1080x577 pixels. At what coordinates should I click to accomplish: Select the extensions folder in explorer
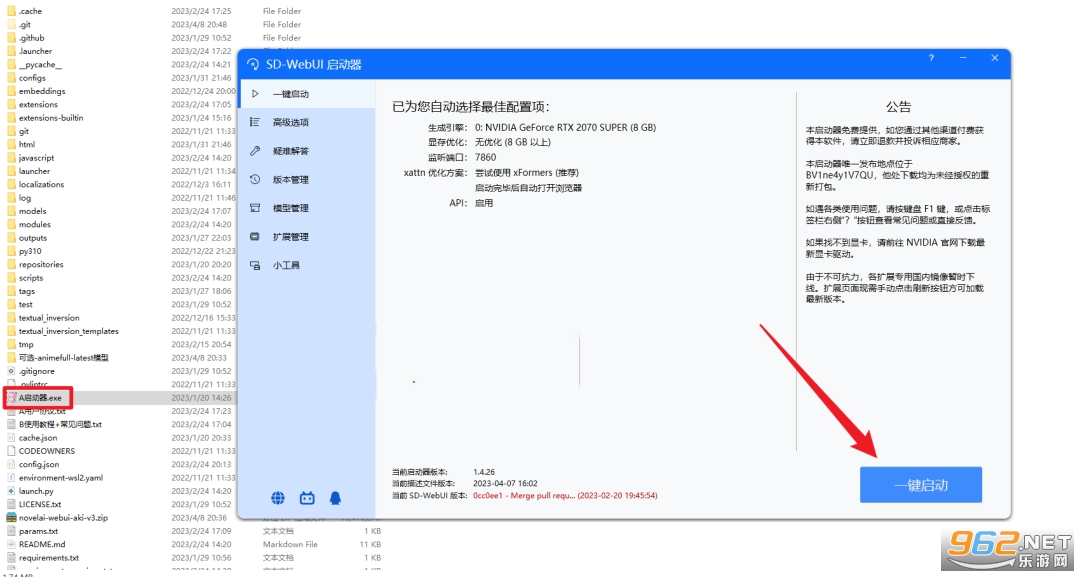(38, 105)
